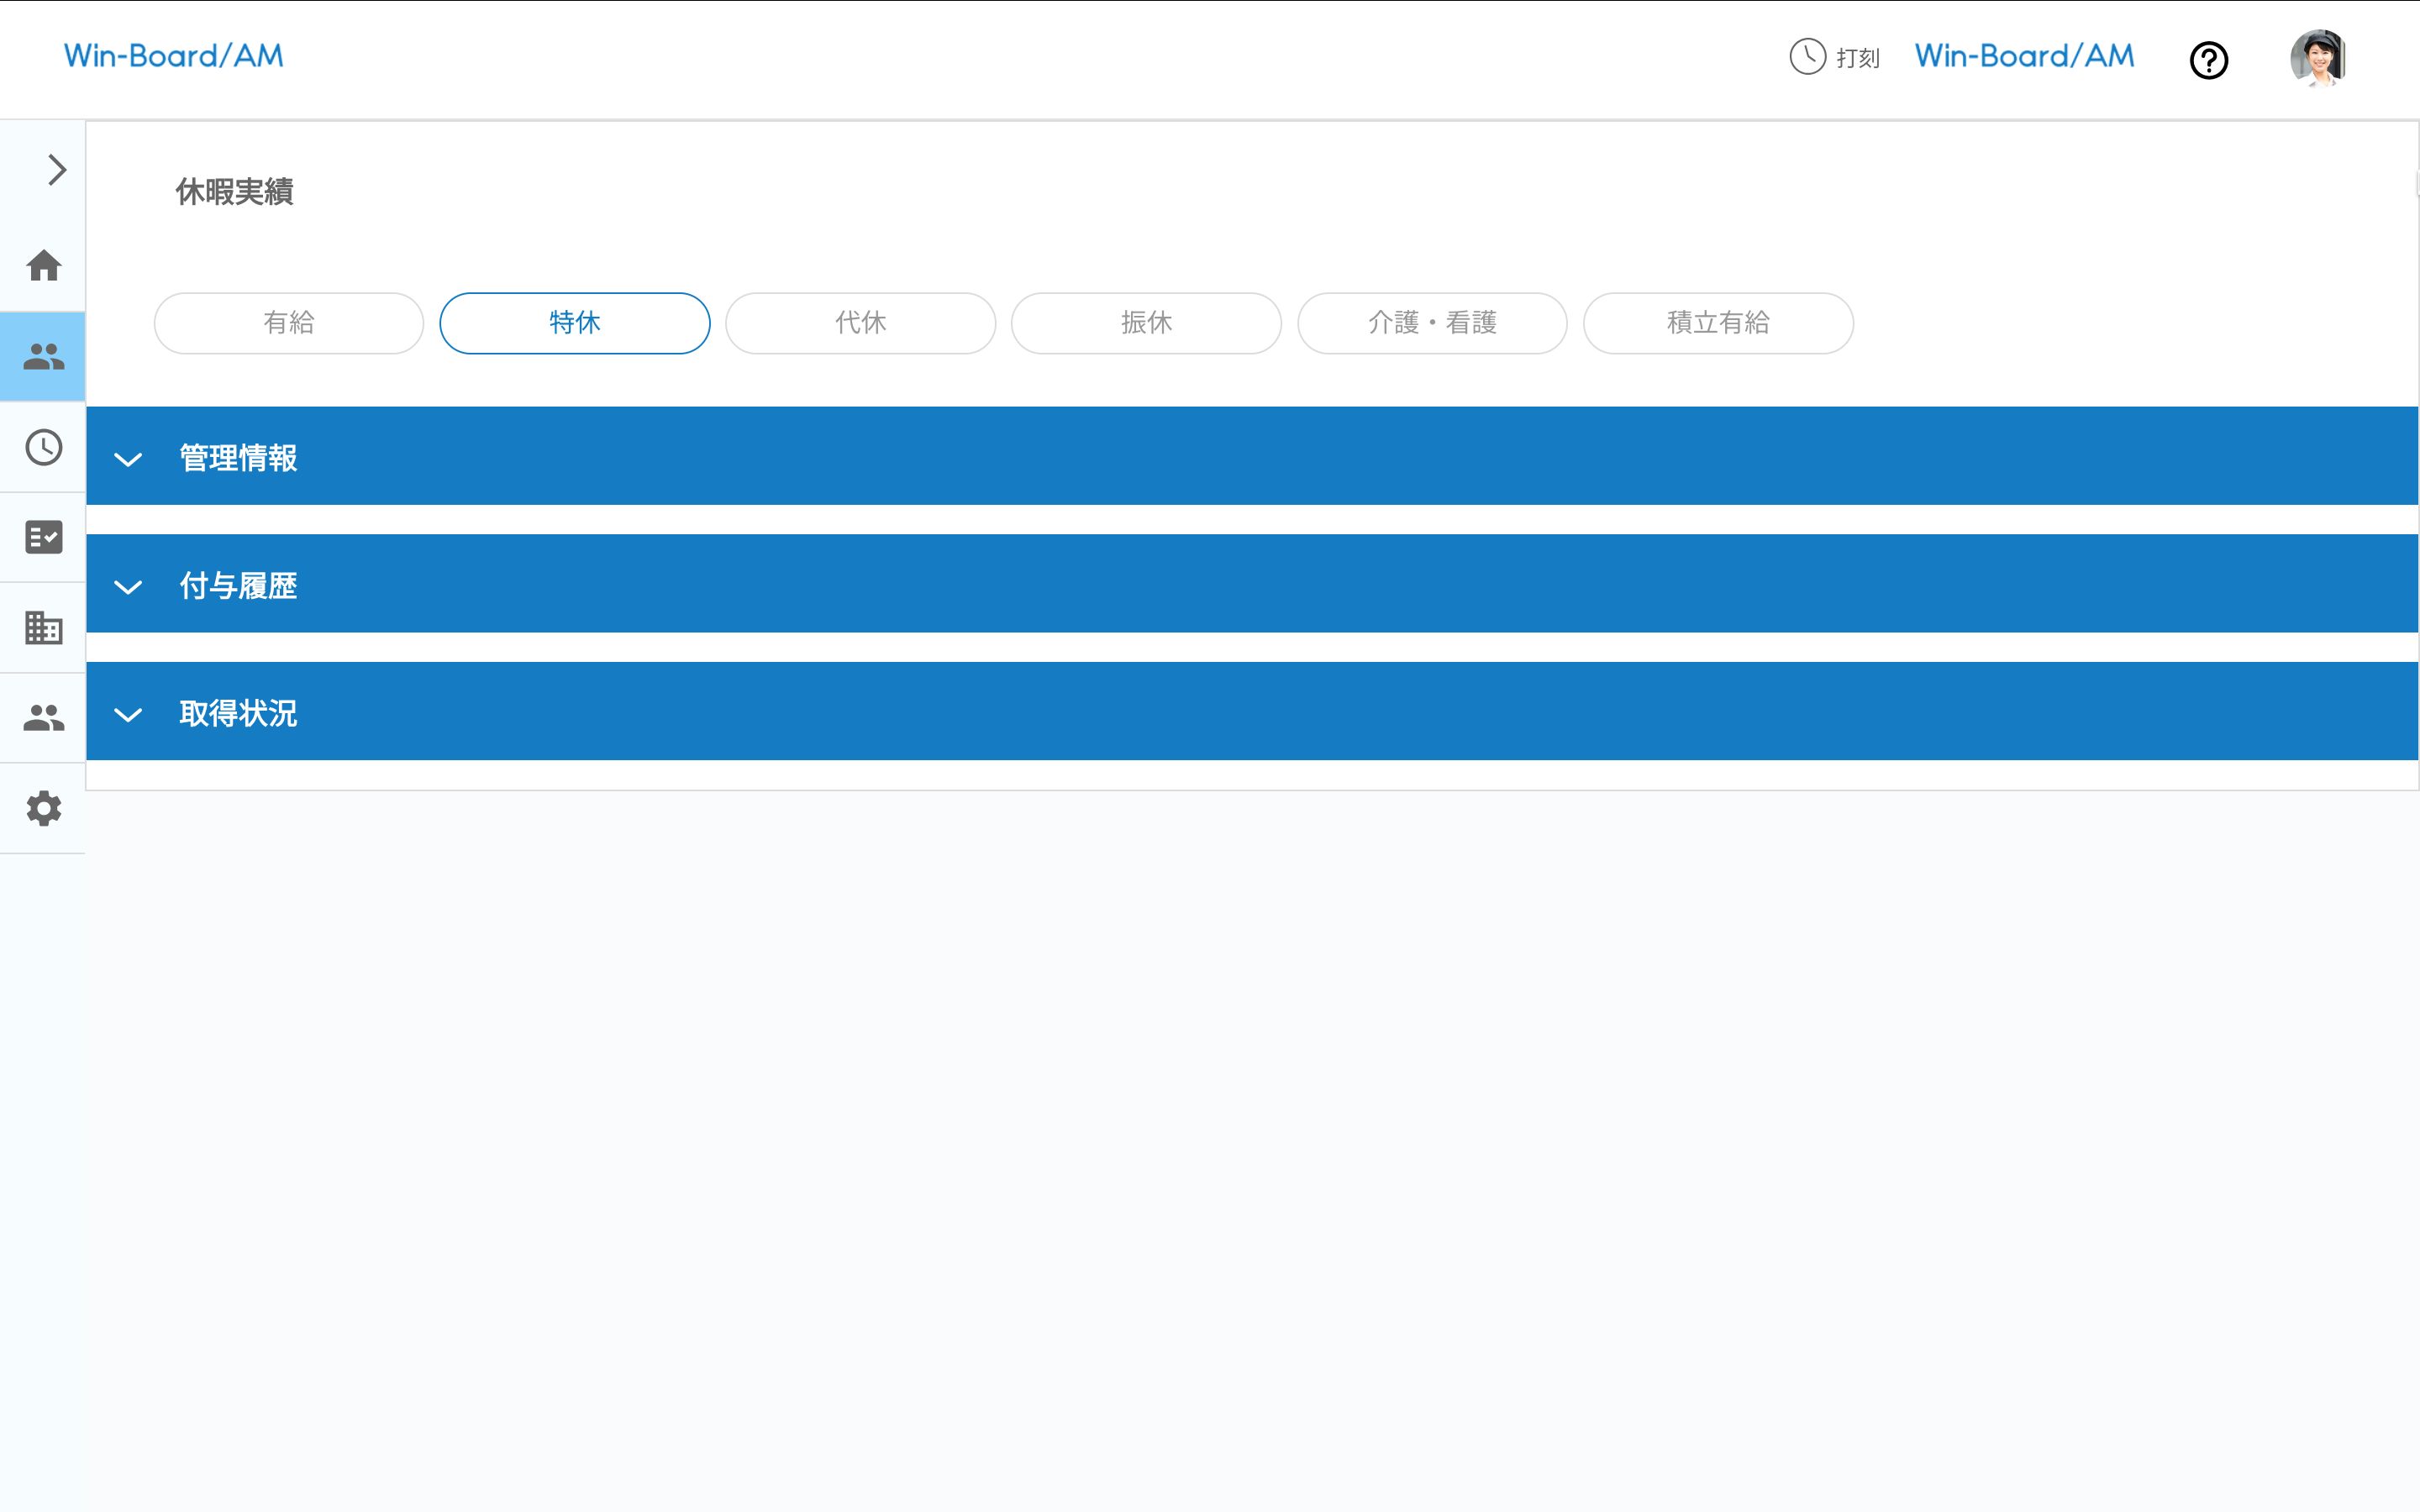Open the user profile avatar

pyautogui.click(x=2317, y=58)
